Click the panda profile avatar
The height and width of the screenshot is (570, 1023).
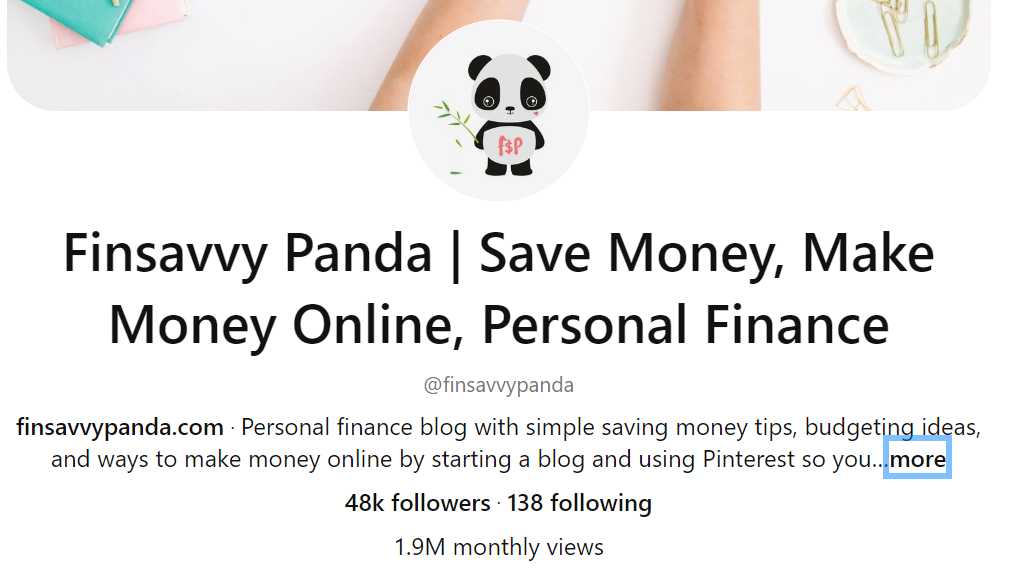coord(498,110)
